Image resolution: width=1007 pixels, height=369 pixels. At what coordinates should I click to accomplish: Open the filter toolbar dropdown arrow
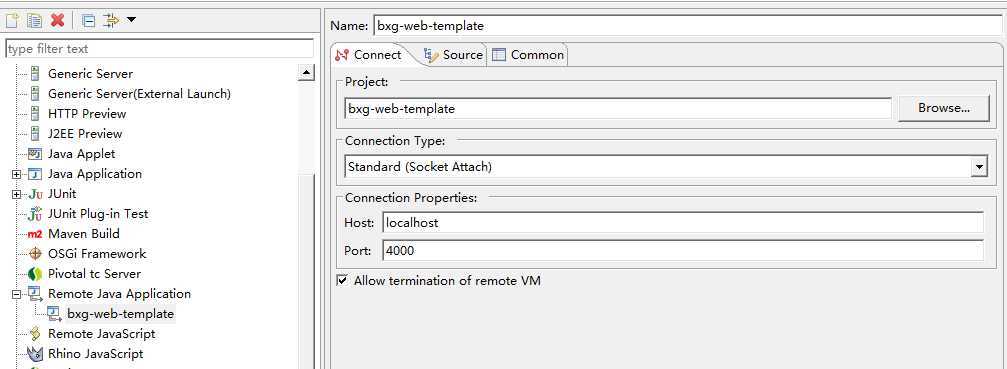(x=131, y=21)
